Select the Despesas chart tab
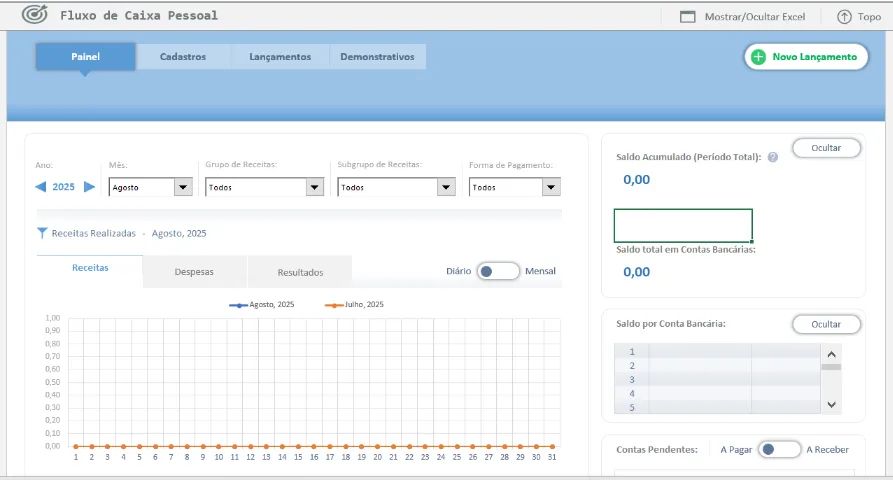Viewport: 893px width, 480px height. pos(194,272)
